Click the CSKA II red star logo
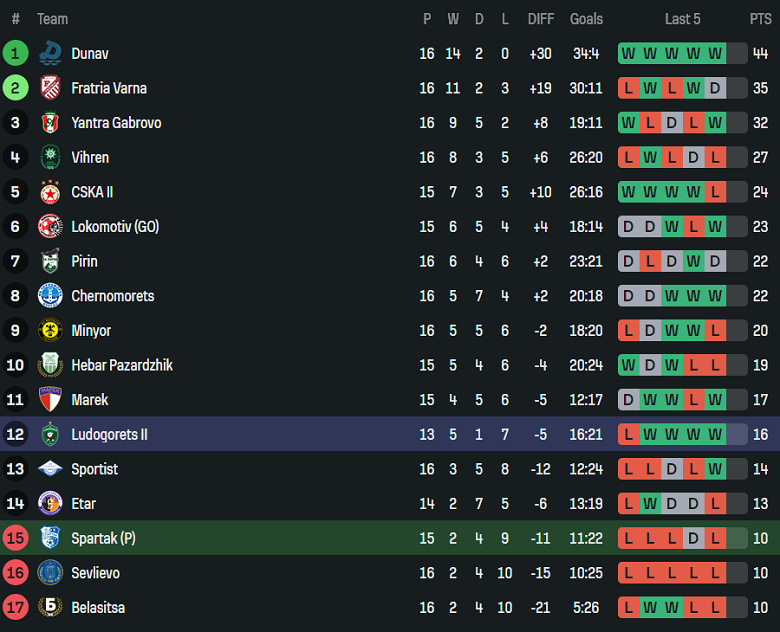This screenshot has height=632, width=780. (x=50, y=192)
